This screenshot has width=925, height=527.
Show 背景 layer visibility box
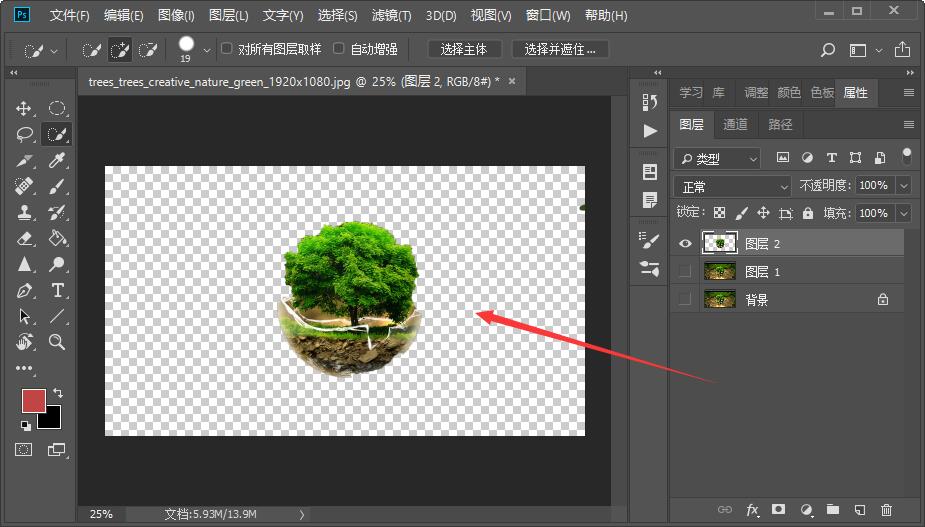[x=685, y=299]
